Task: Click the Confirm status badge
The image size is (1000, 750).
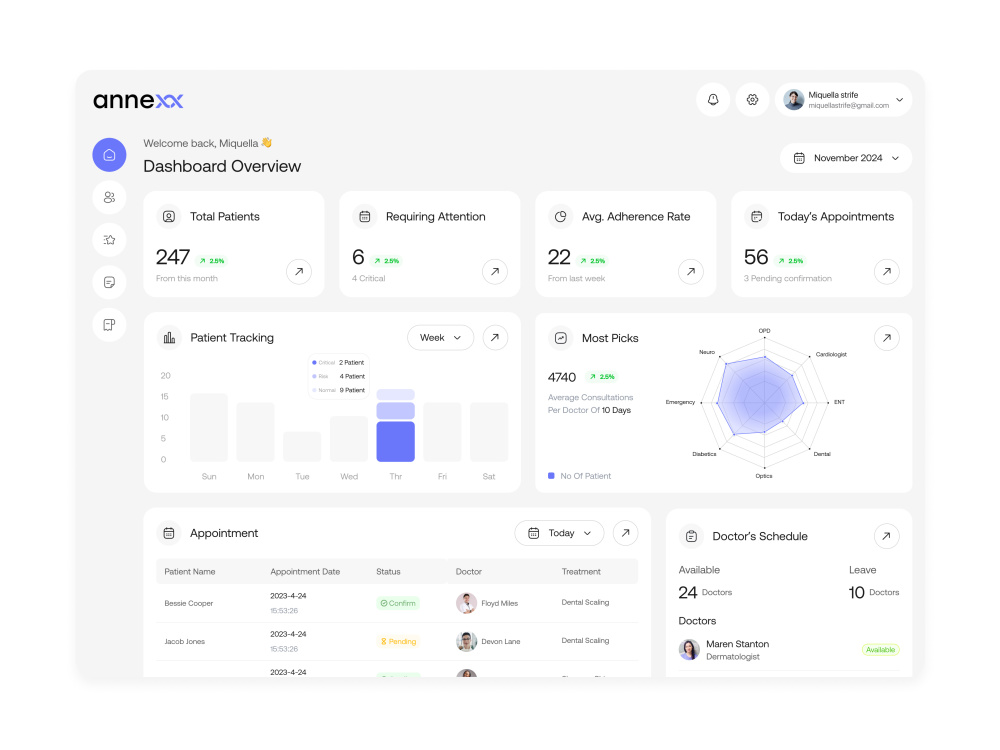Action: click(398, 603)
